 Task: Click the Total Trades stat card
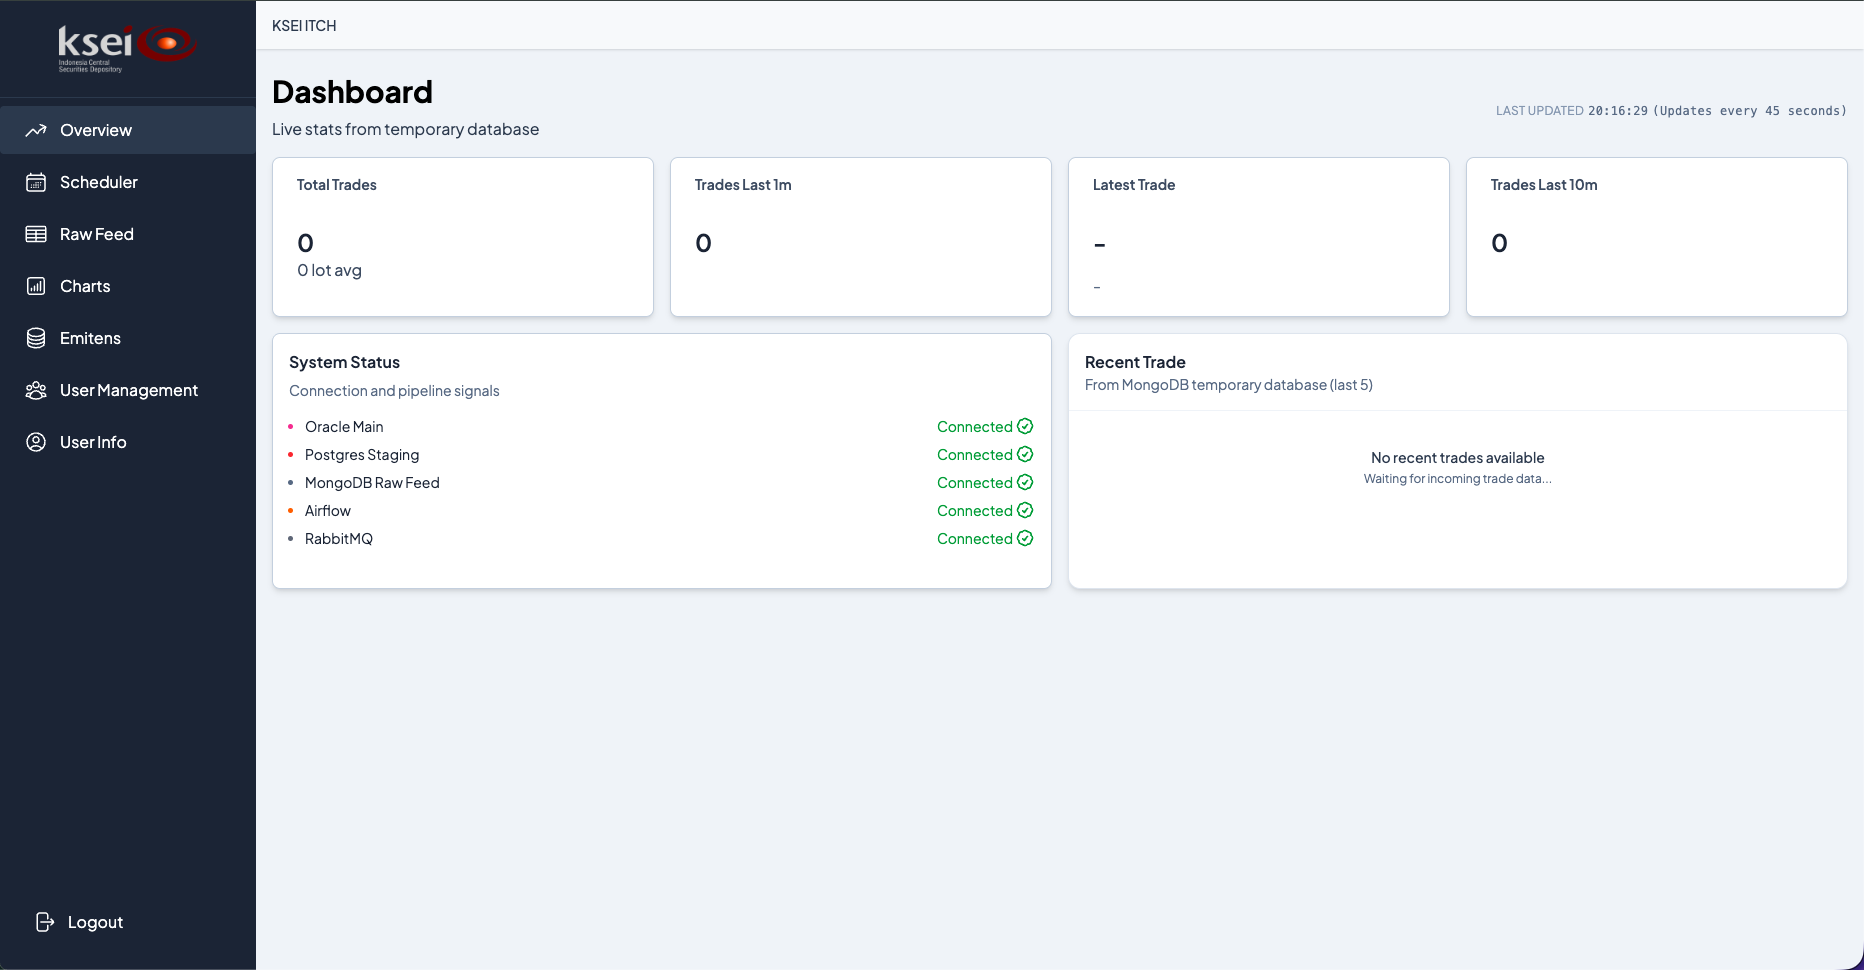click(463, 237)
